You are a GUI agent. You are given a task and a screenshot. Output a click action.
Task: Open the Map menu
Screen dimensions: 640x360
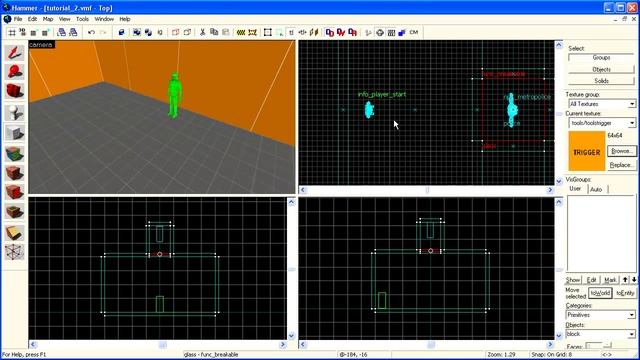click(x=48, y=19)
